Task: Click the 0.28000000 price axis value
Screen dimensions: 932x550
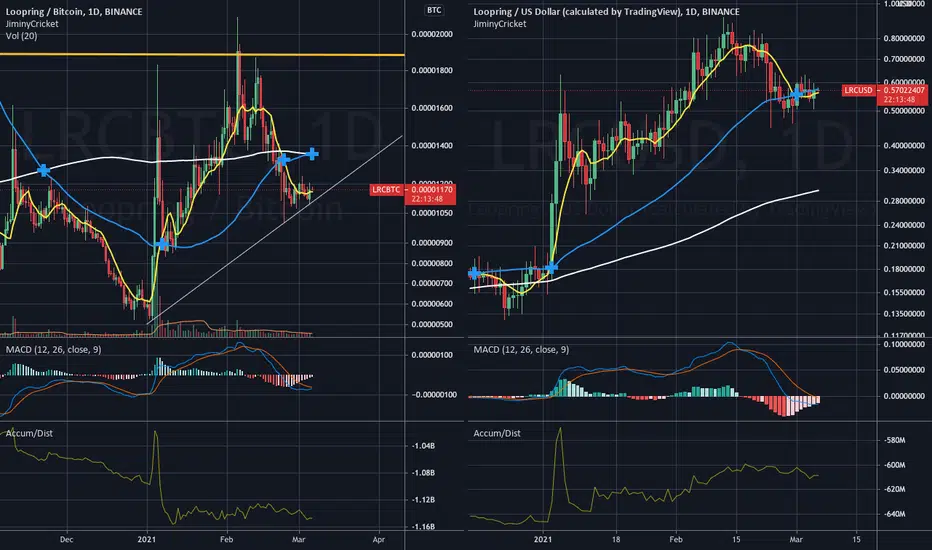Action: coord(904,201)
